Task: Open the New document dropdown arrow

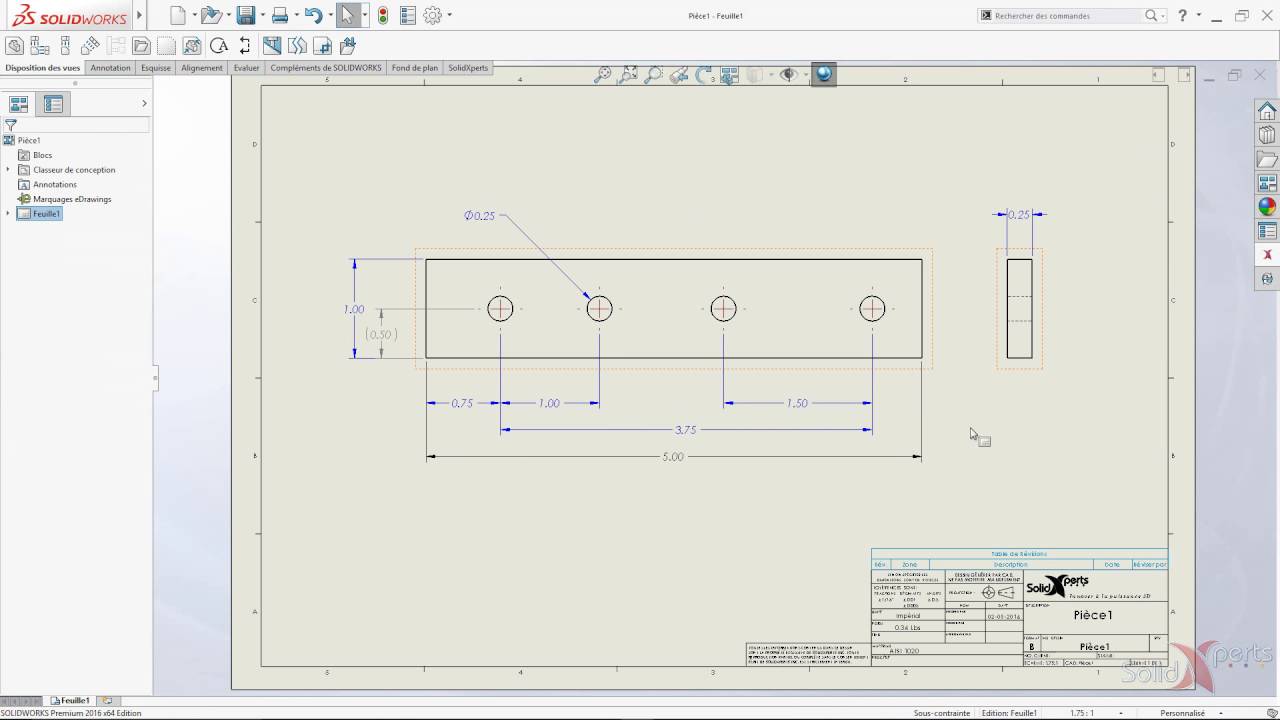Action: click(193, 15)
